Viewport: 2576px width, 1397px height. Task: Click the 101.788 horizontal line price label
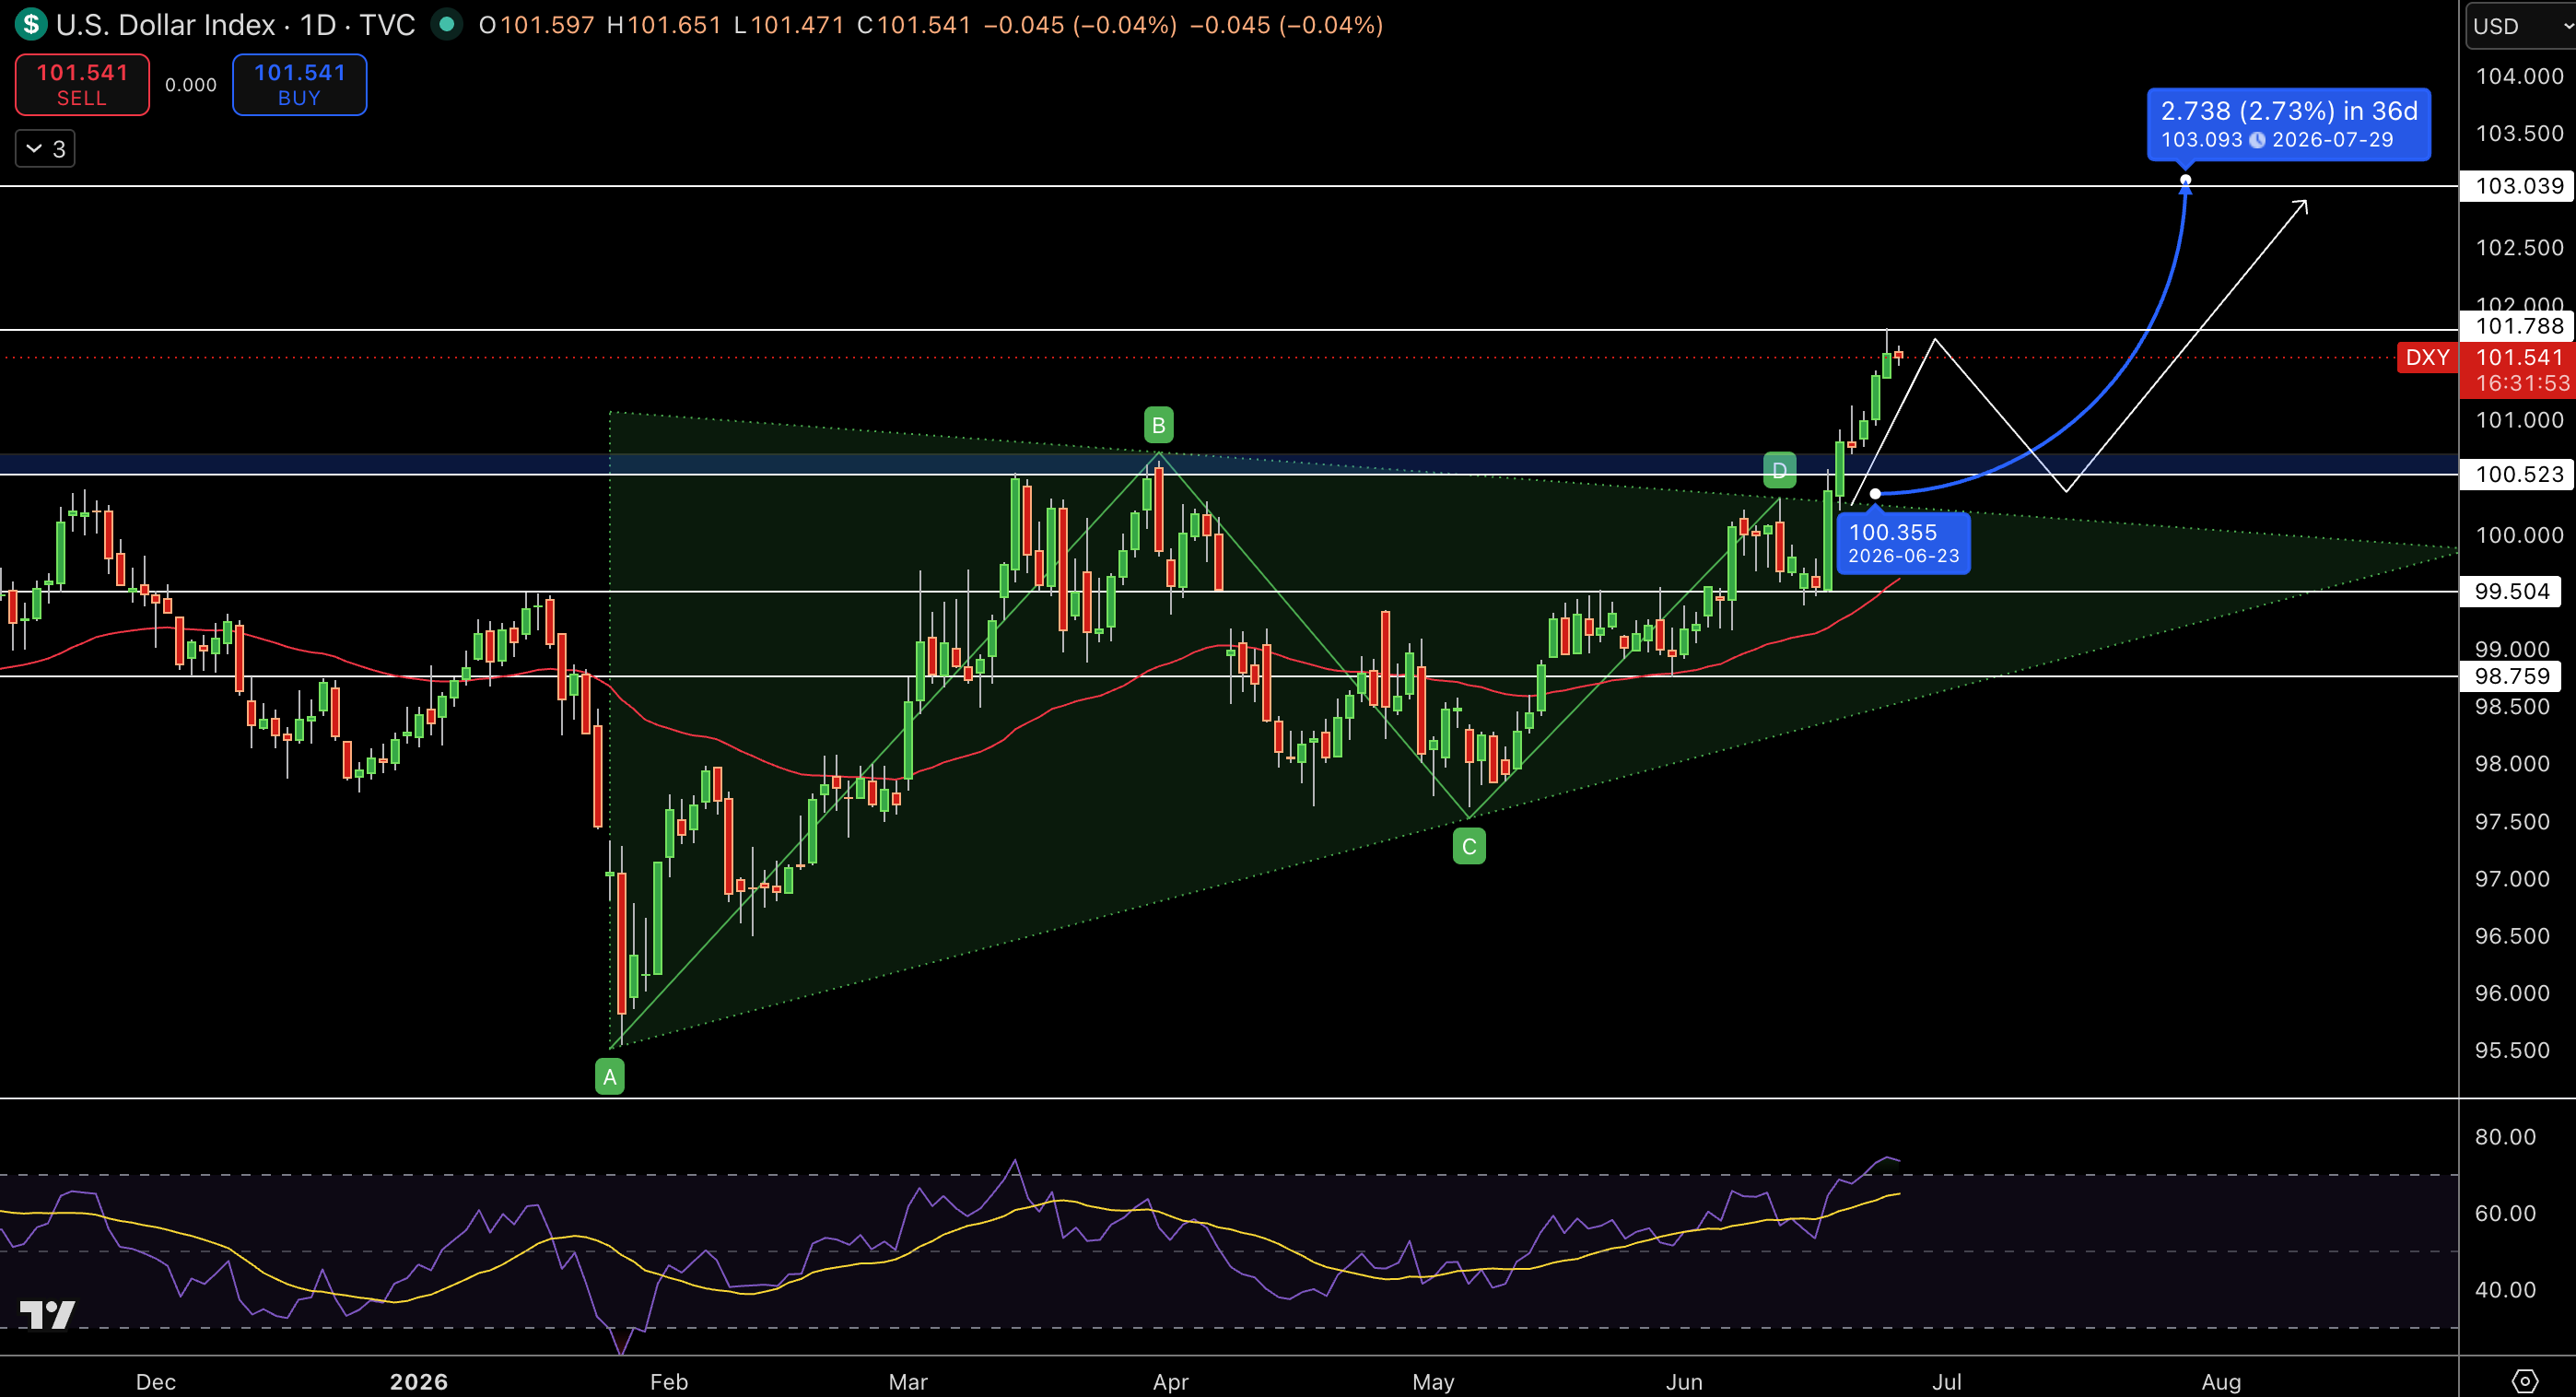2517,326
